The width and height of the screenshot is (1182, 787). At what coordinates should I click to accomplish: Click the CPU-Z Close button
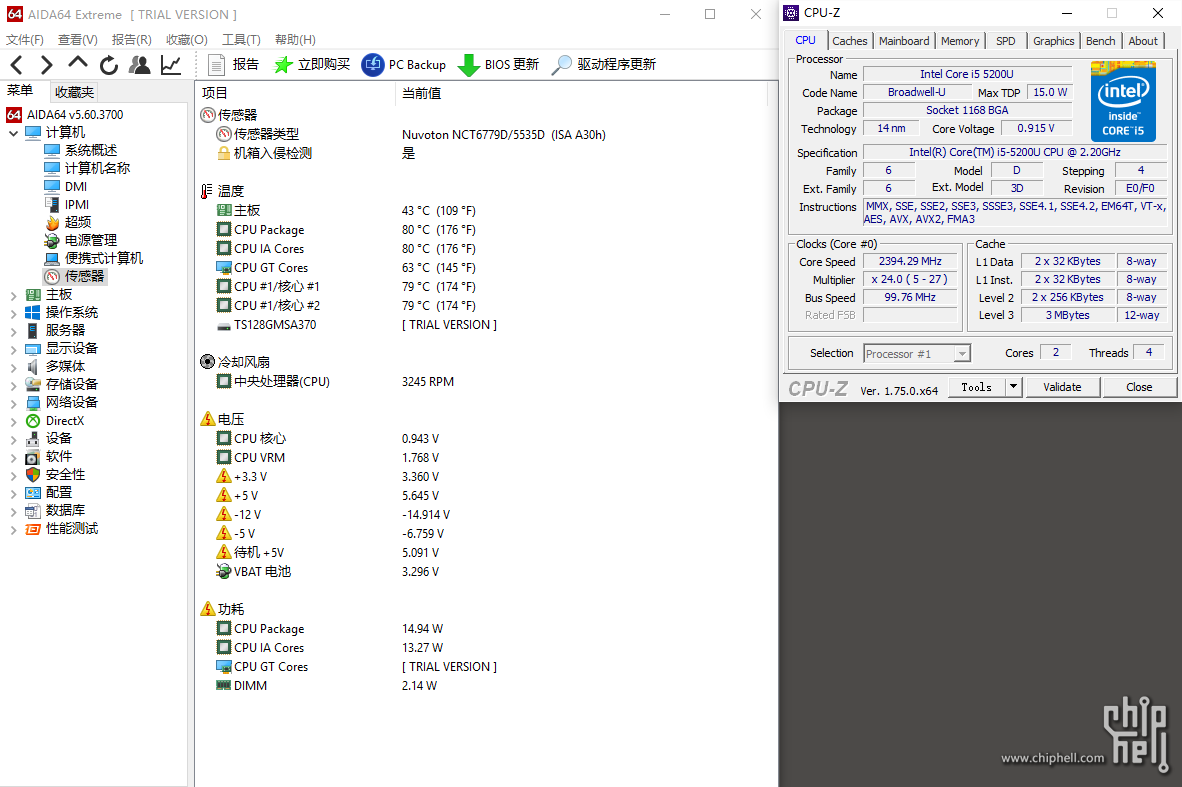click(1139, 387)
